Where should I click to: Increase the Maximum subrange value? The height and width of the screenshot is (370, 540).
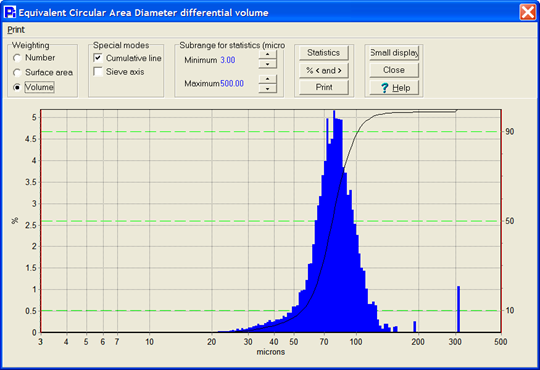coord(268,79)
